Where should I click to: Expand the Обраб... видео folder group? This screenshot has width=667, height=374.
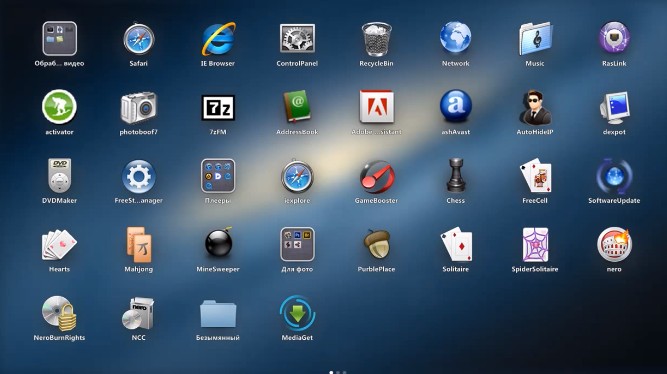(60, 38)
